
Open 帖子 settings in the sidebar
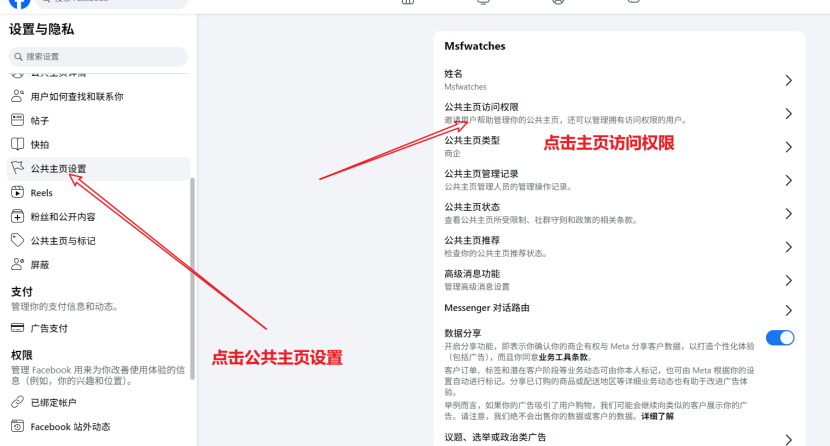click(x=98, y=121)
